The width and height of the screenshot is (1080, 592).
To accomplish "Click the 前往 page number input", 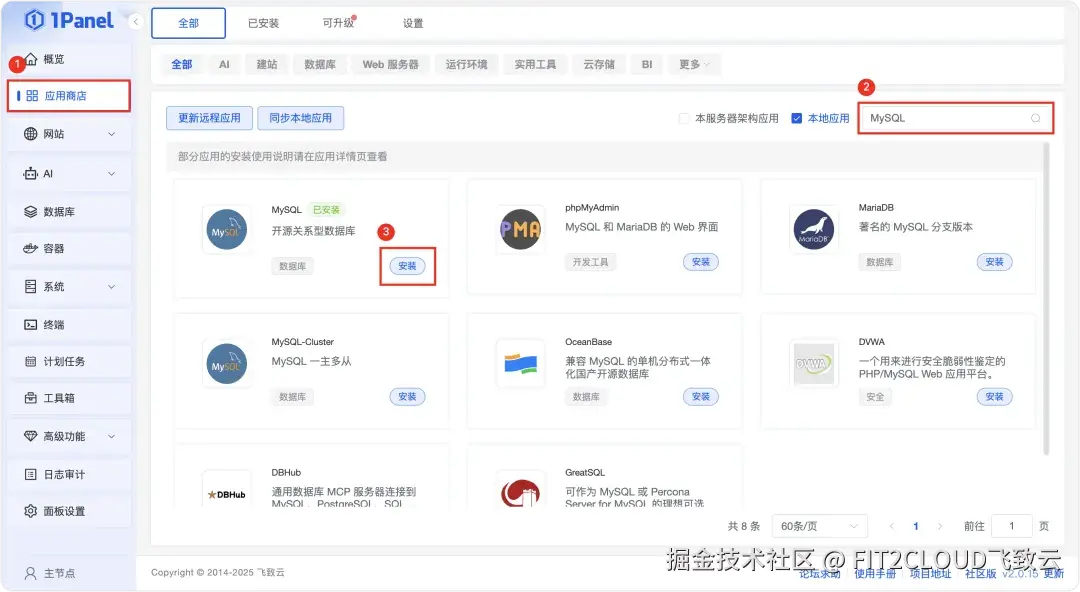I will [x=1011, y=526].
